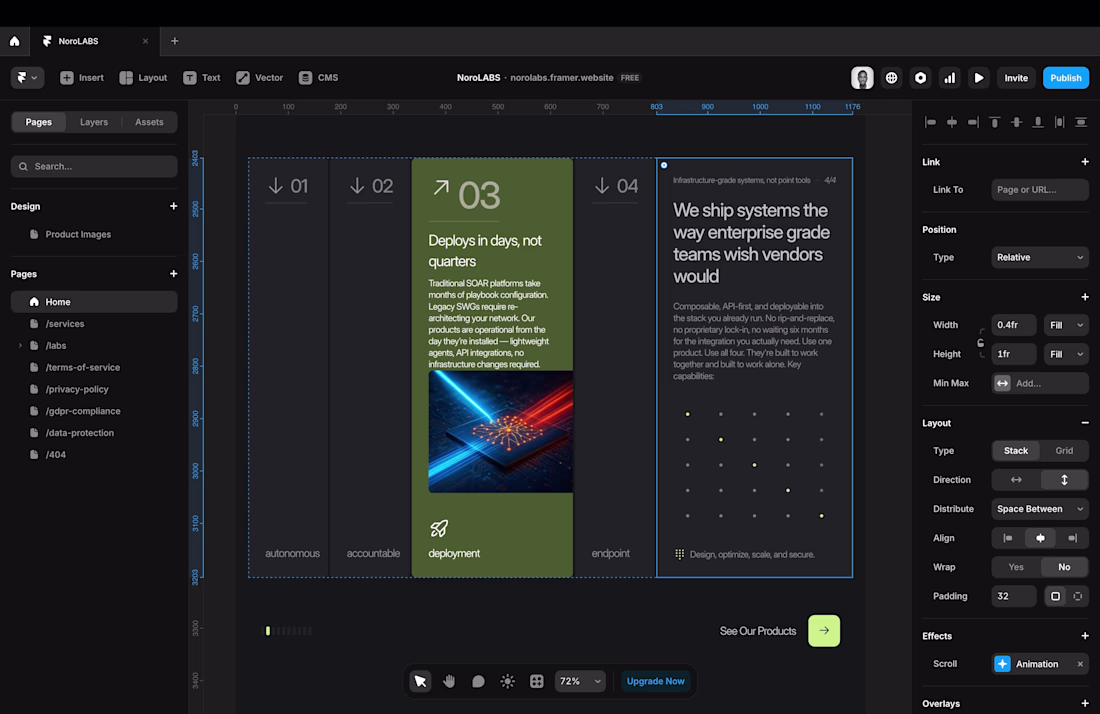Preview the site with play button
This screenshot has height=714, width=1100.
coord(979,78)
